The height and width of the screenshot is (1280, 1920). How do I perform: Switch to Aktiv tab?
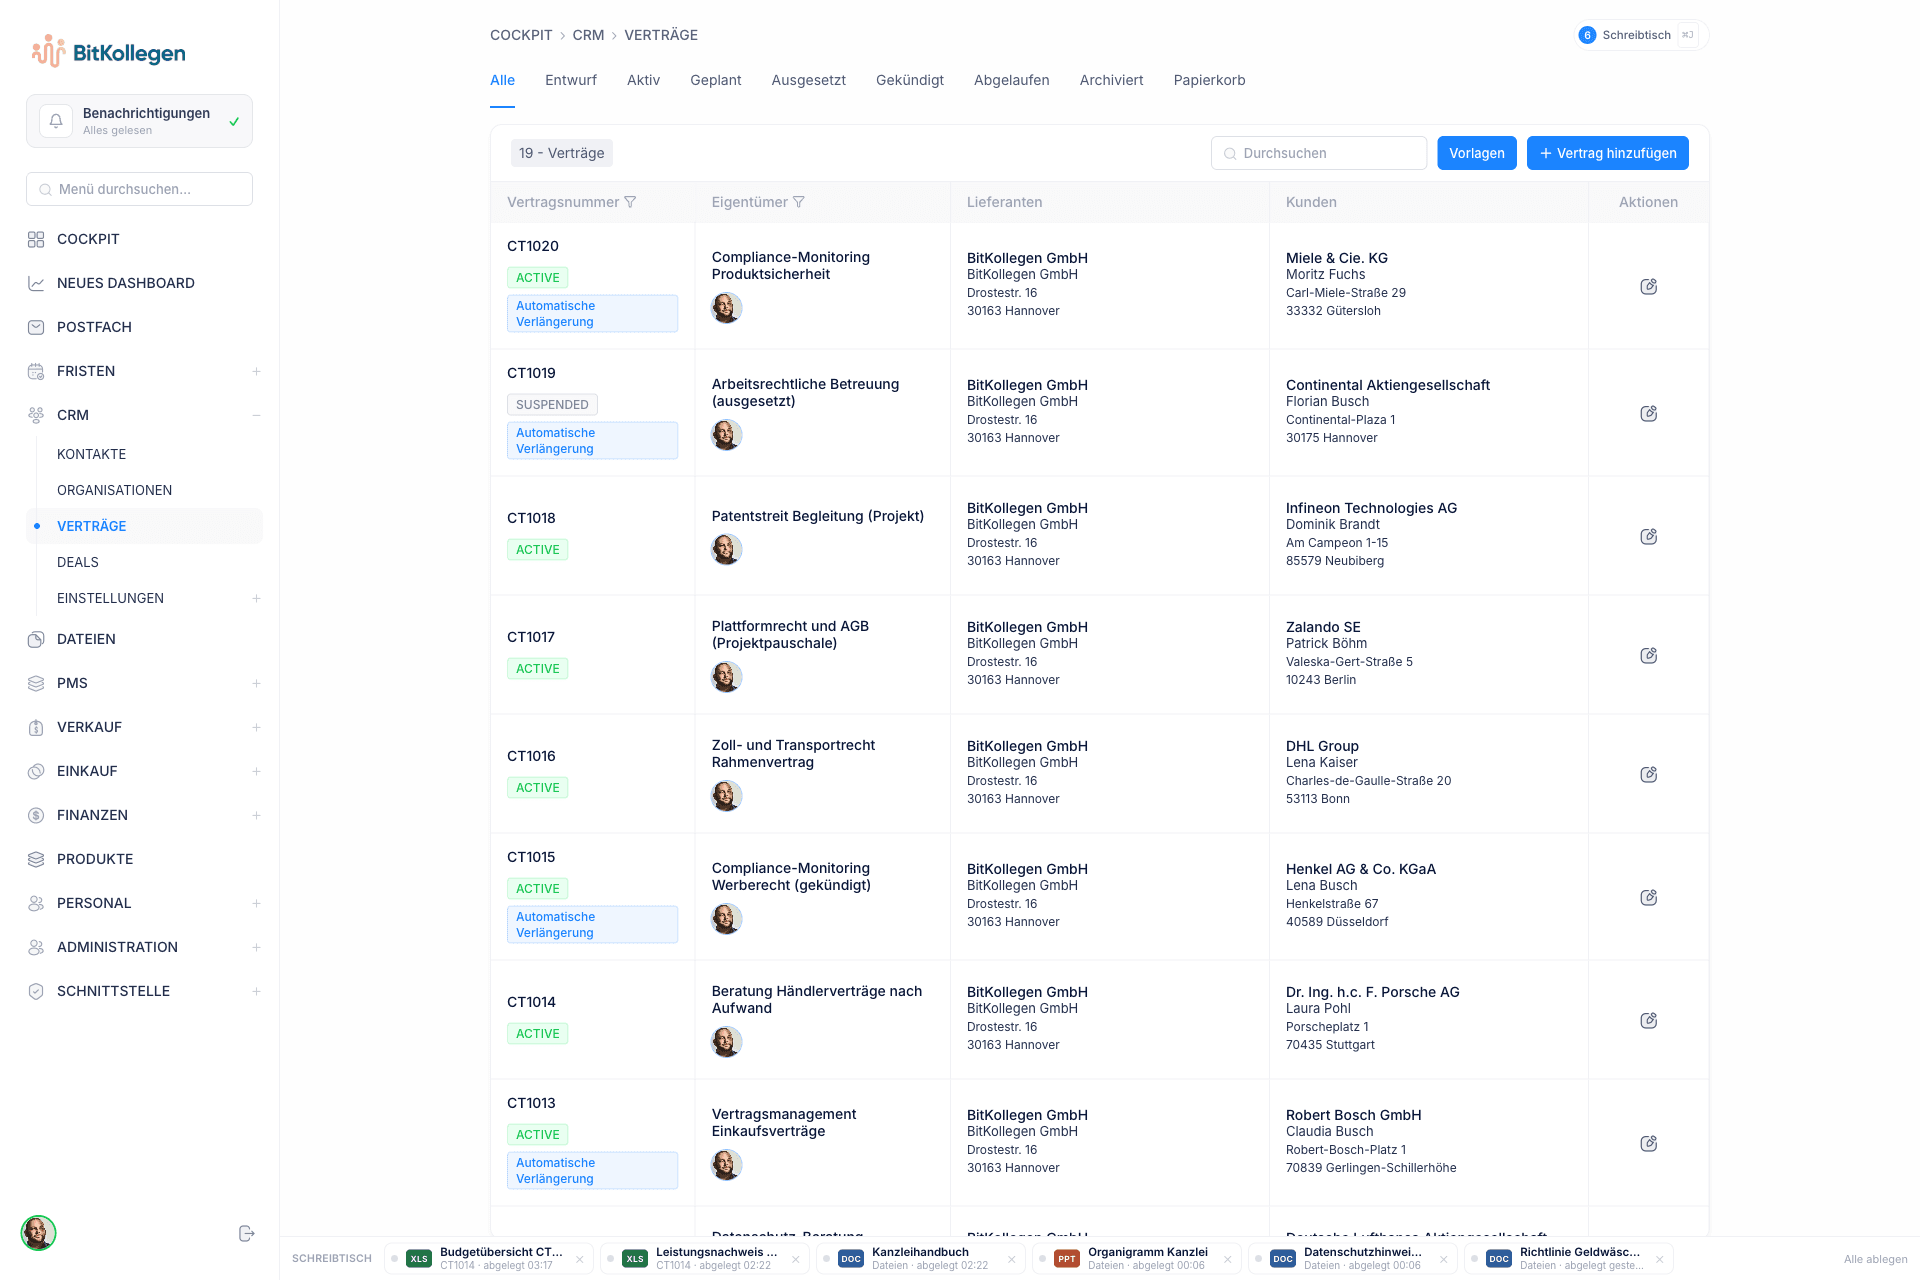pyautogui.click(x=643, y=80)
